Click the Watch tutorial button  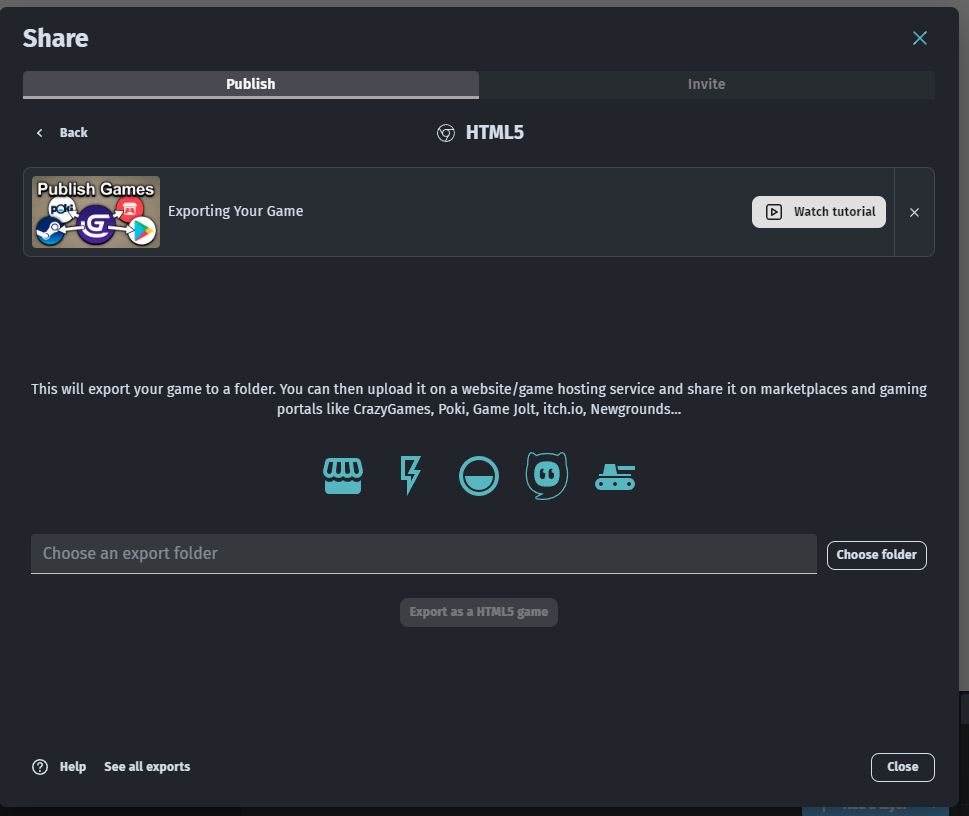pyautogui.click(x=818, y=212)
